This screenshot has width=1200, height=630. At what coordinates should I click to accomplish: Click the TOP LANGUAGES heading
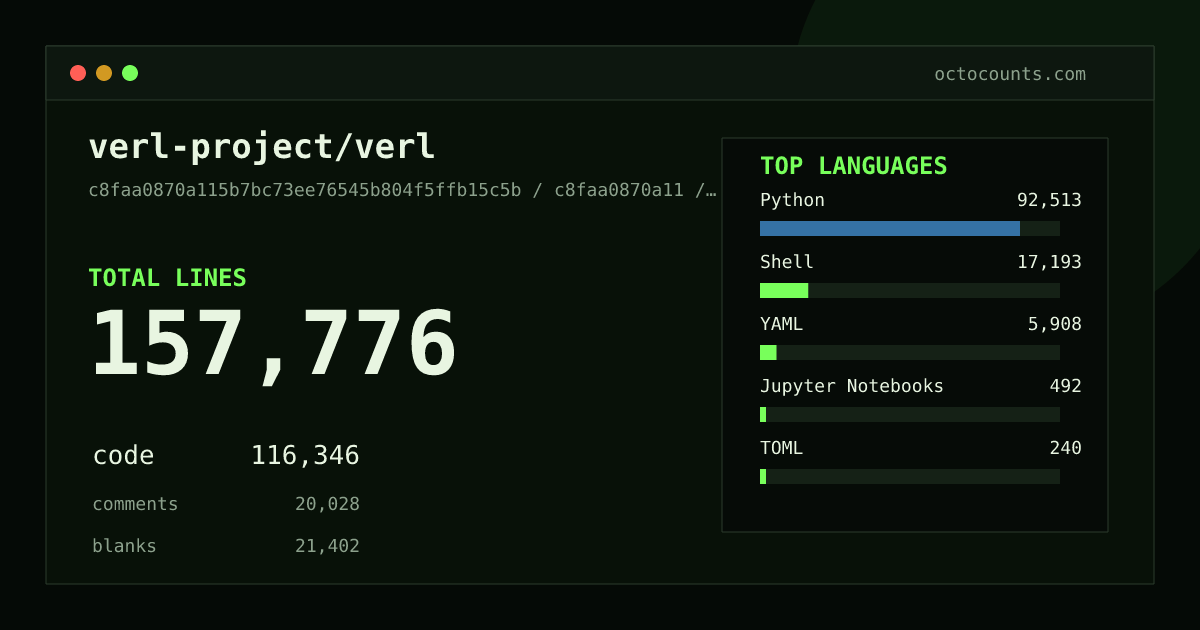(853, 166)
